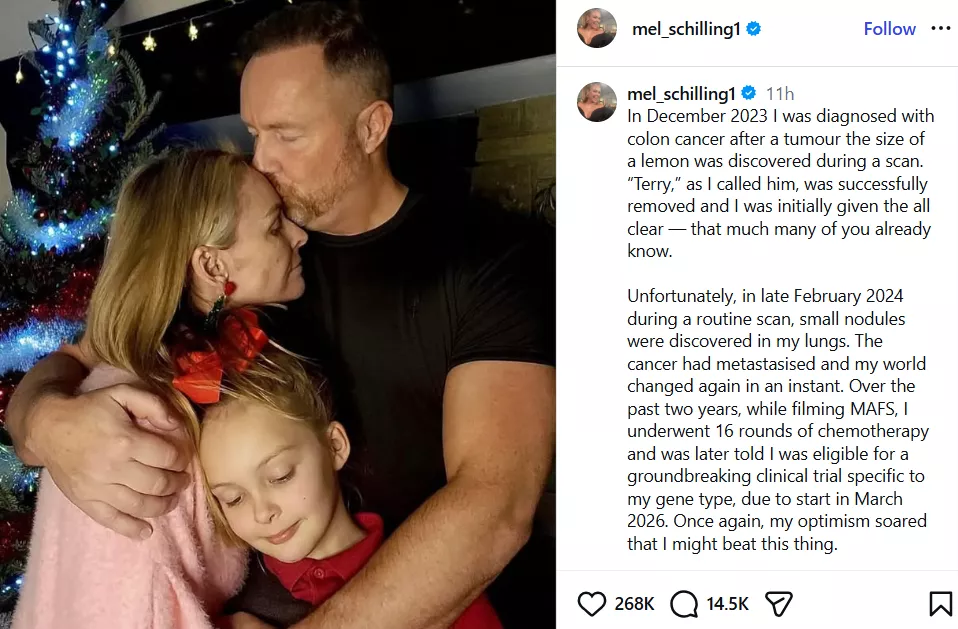Follow mel_schilling1
Viewport: 958px width, 629px height.
tap(889, 29)
